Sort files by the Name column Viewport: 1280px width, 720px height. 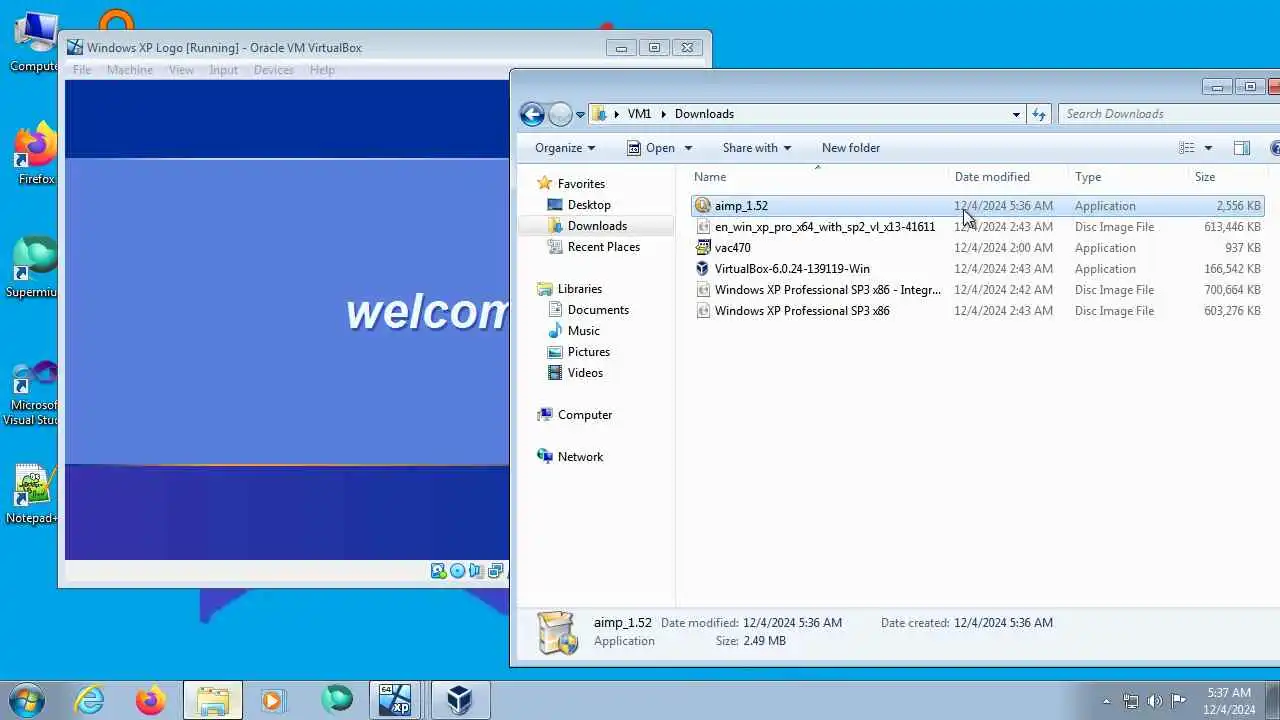817,177
